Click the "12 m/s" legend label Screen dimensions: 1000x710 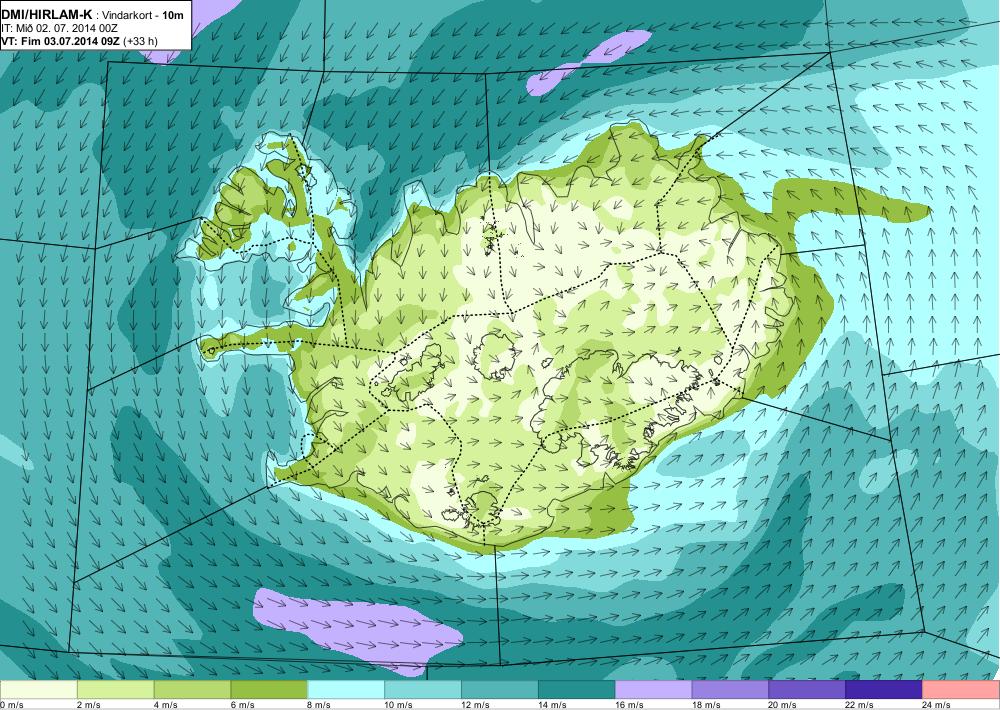pyautogui.click(x=476, y=704)
